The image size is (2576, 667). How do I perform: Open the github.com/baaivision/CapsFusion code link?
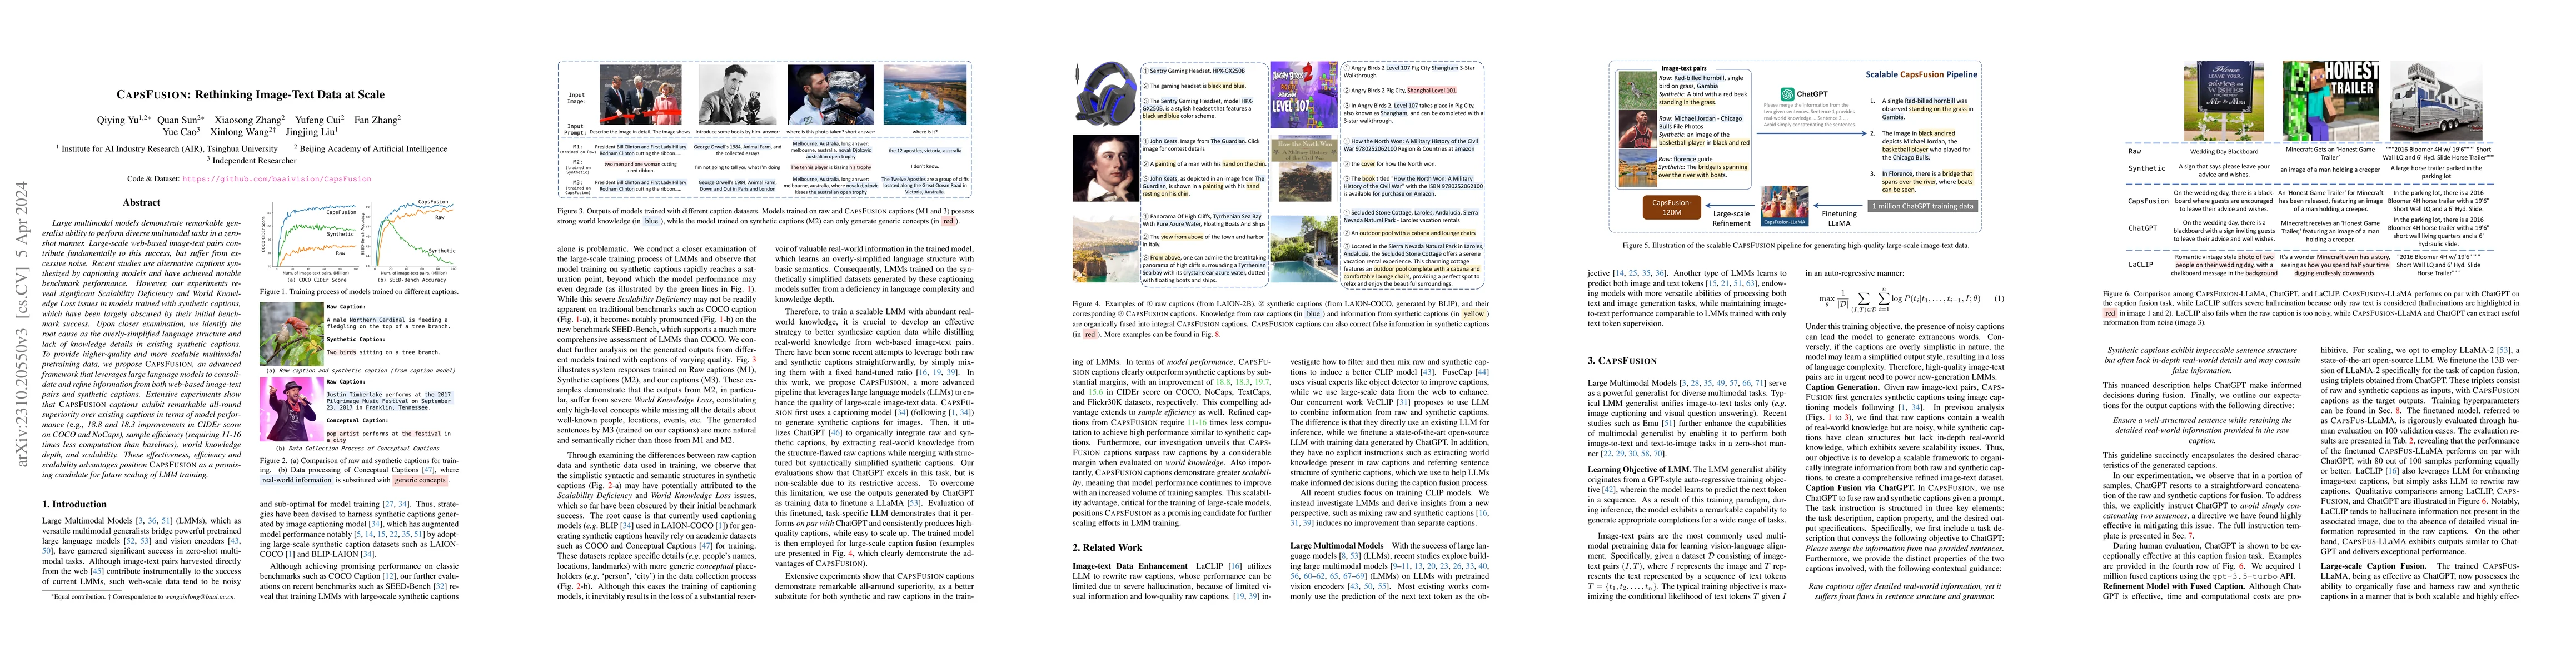tap(276, 179)
